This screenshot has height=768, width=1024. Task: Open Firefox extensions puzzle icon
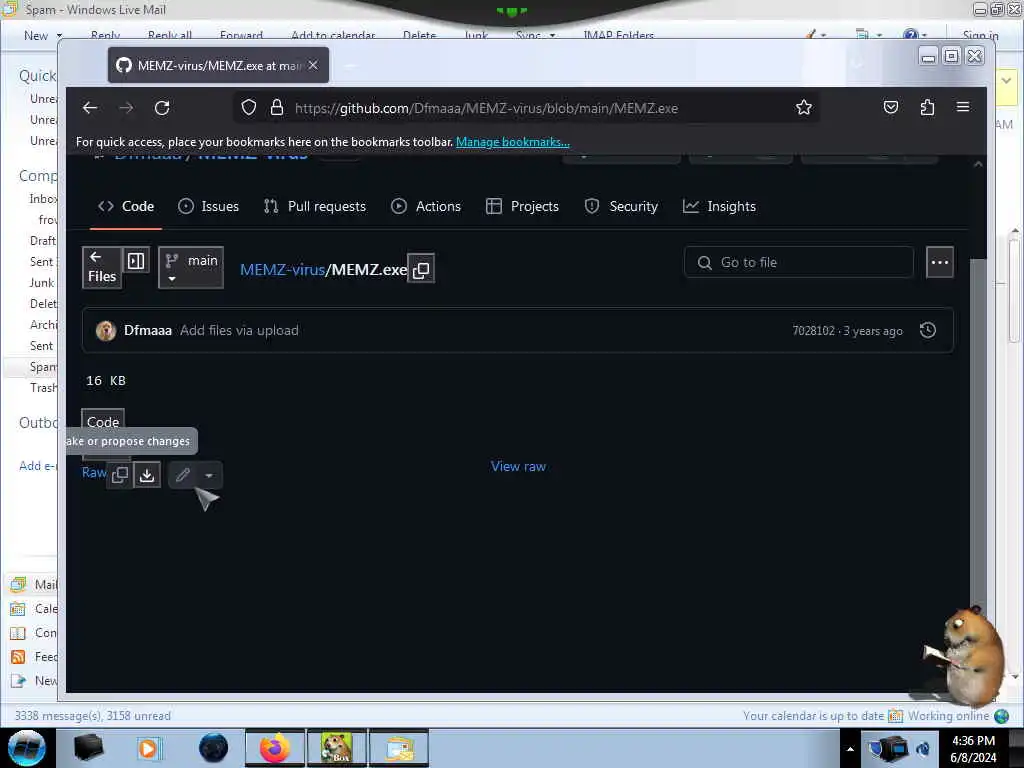[x=927, y=107]
